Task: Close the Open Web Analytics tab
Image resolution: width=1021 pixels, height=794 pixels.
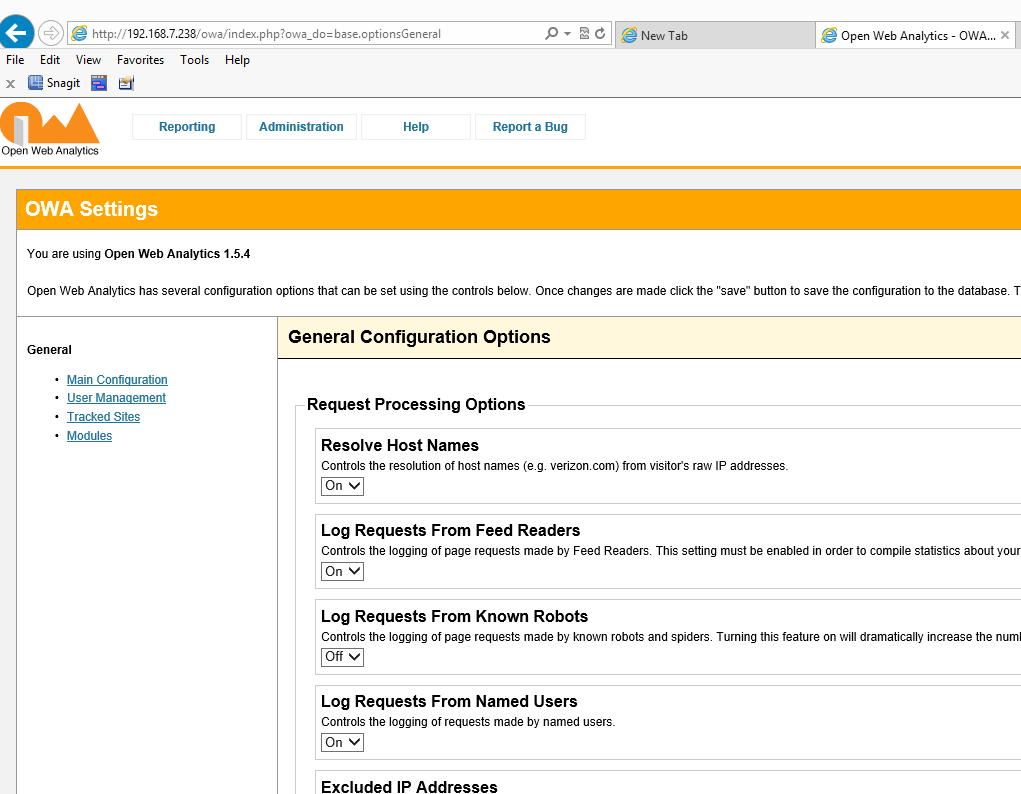Action: coord(1005,35)
